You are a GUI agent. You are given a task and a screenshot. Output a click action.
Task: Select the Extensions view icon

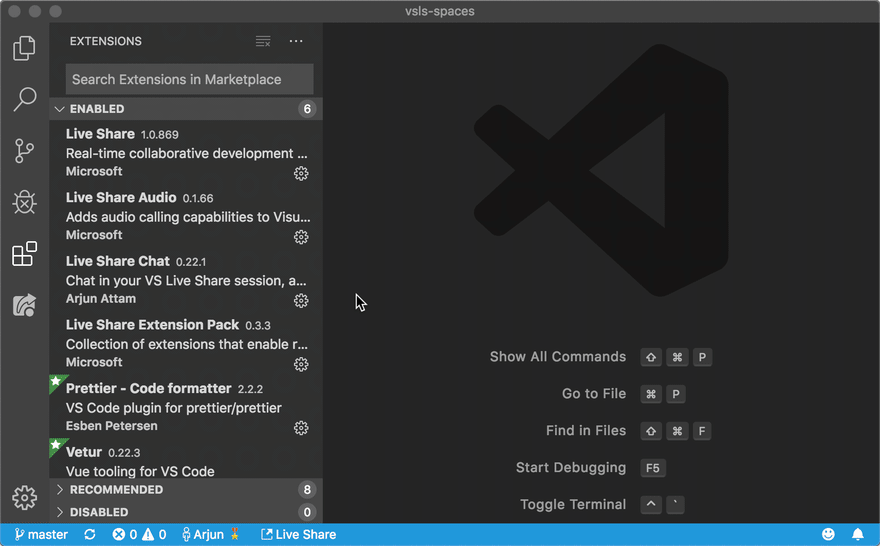[24, 254]
